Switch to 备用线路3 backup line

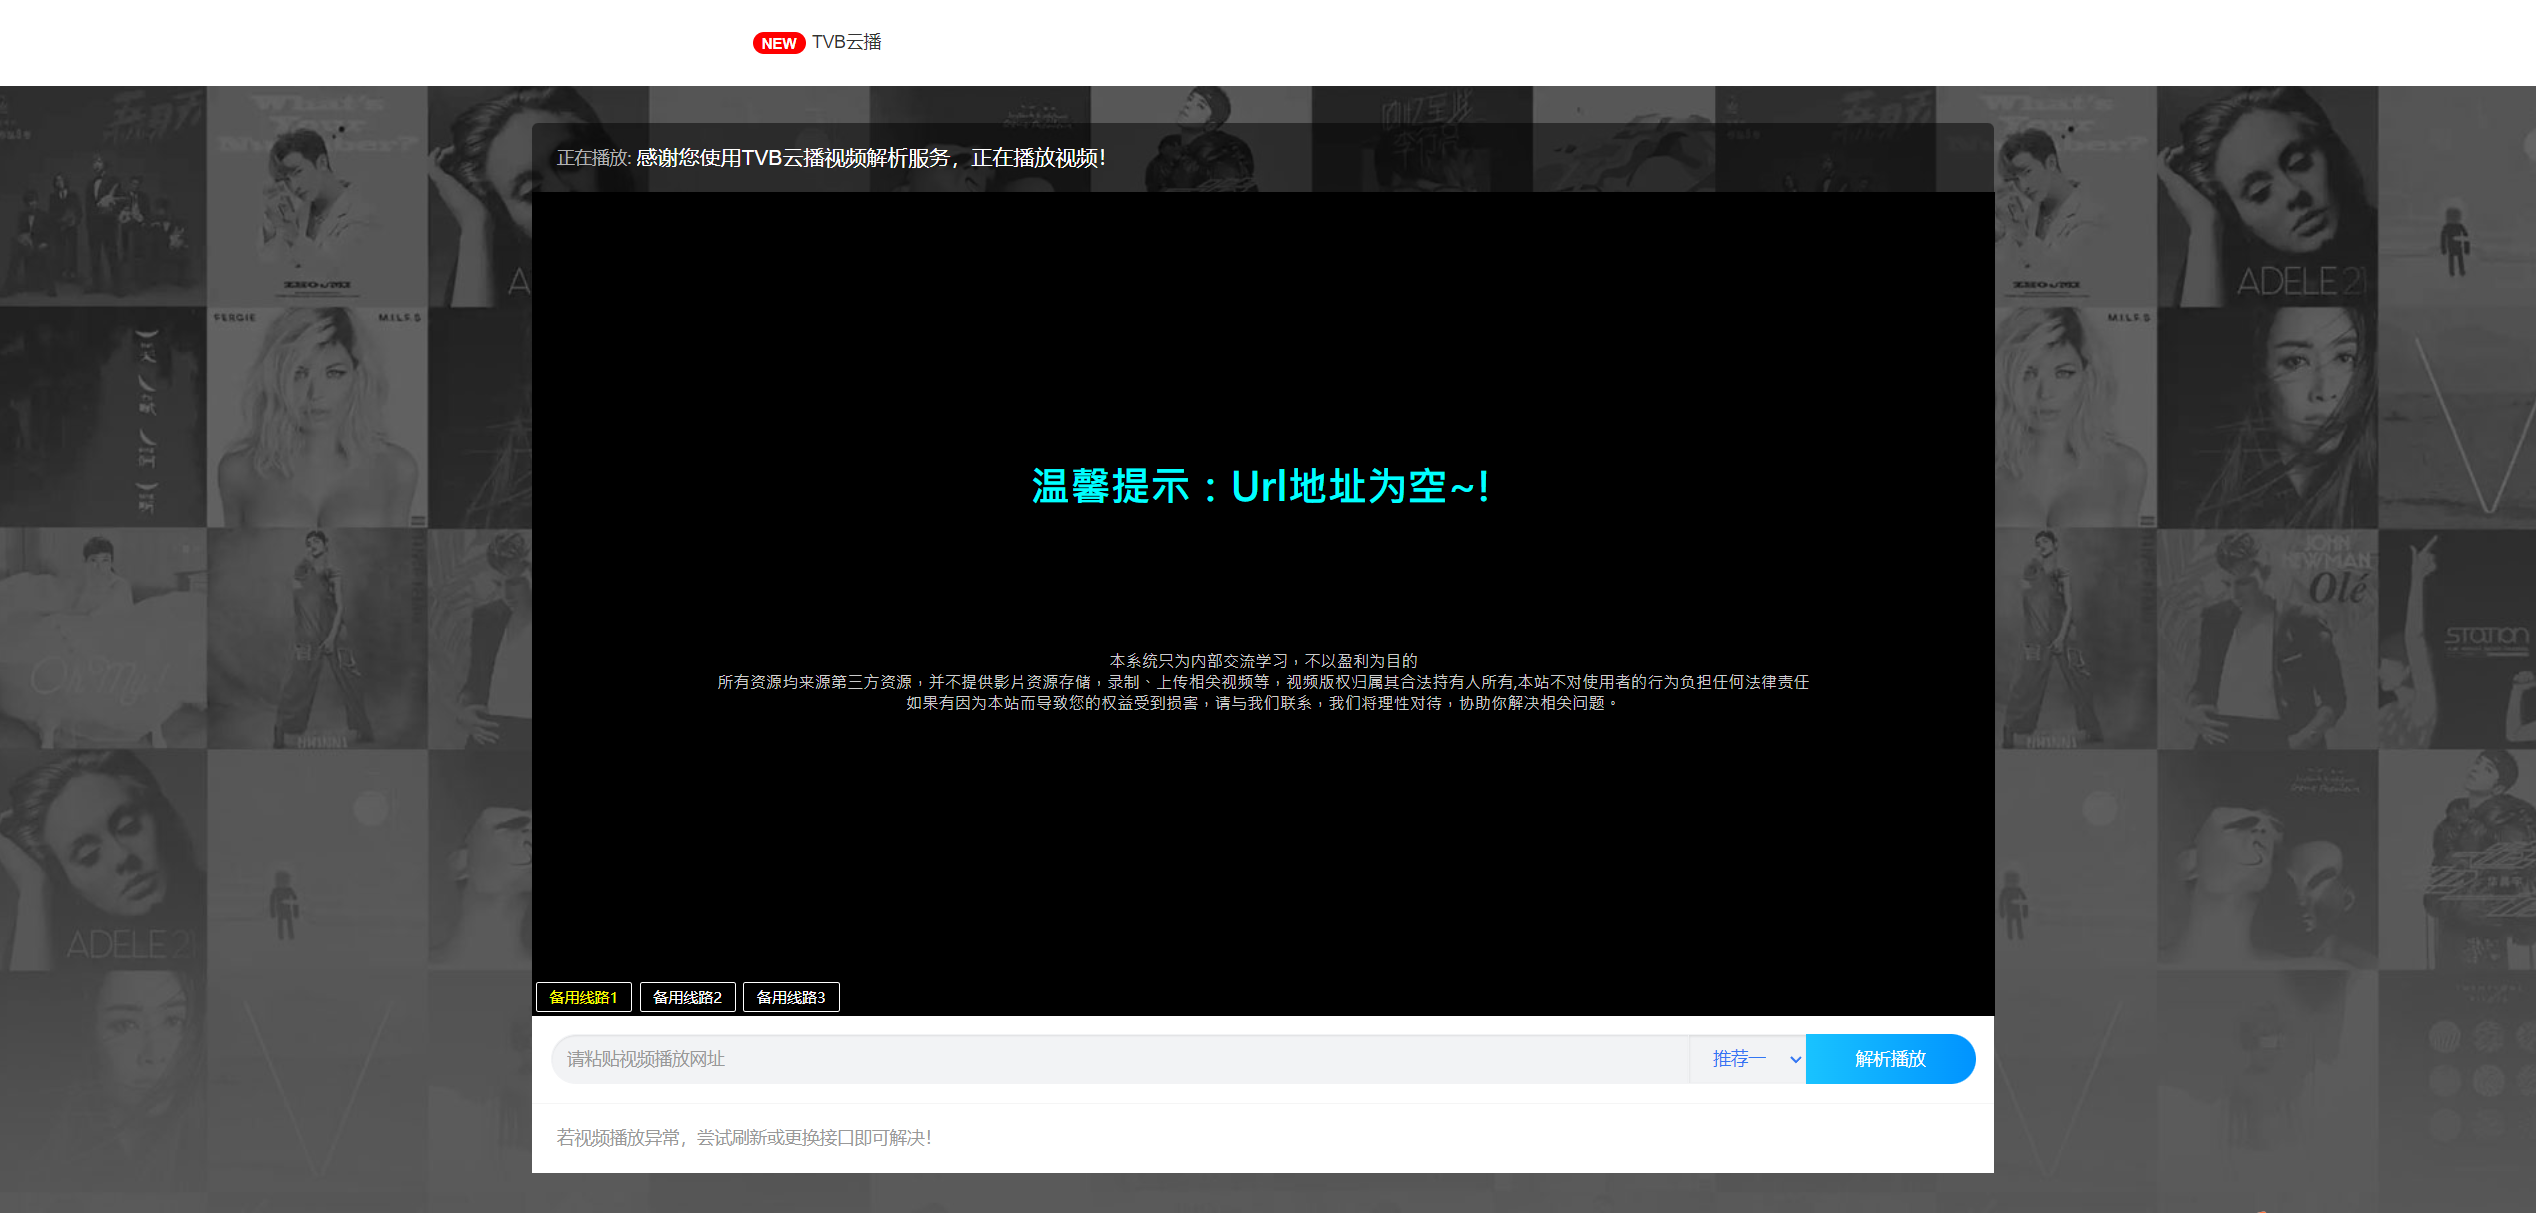(791, 997)
